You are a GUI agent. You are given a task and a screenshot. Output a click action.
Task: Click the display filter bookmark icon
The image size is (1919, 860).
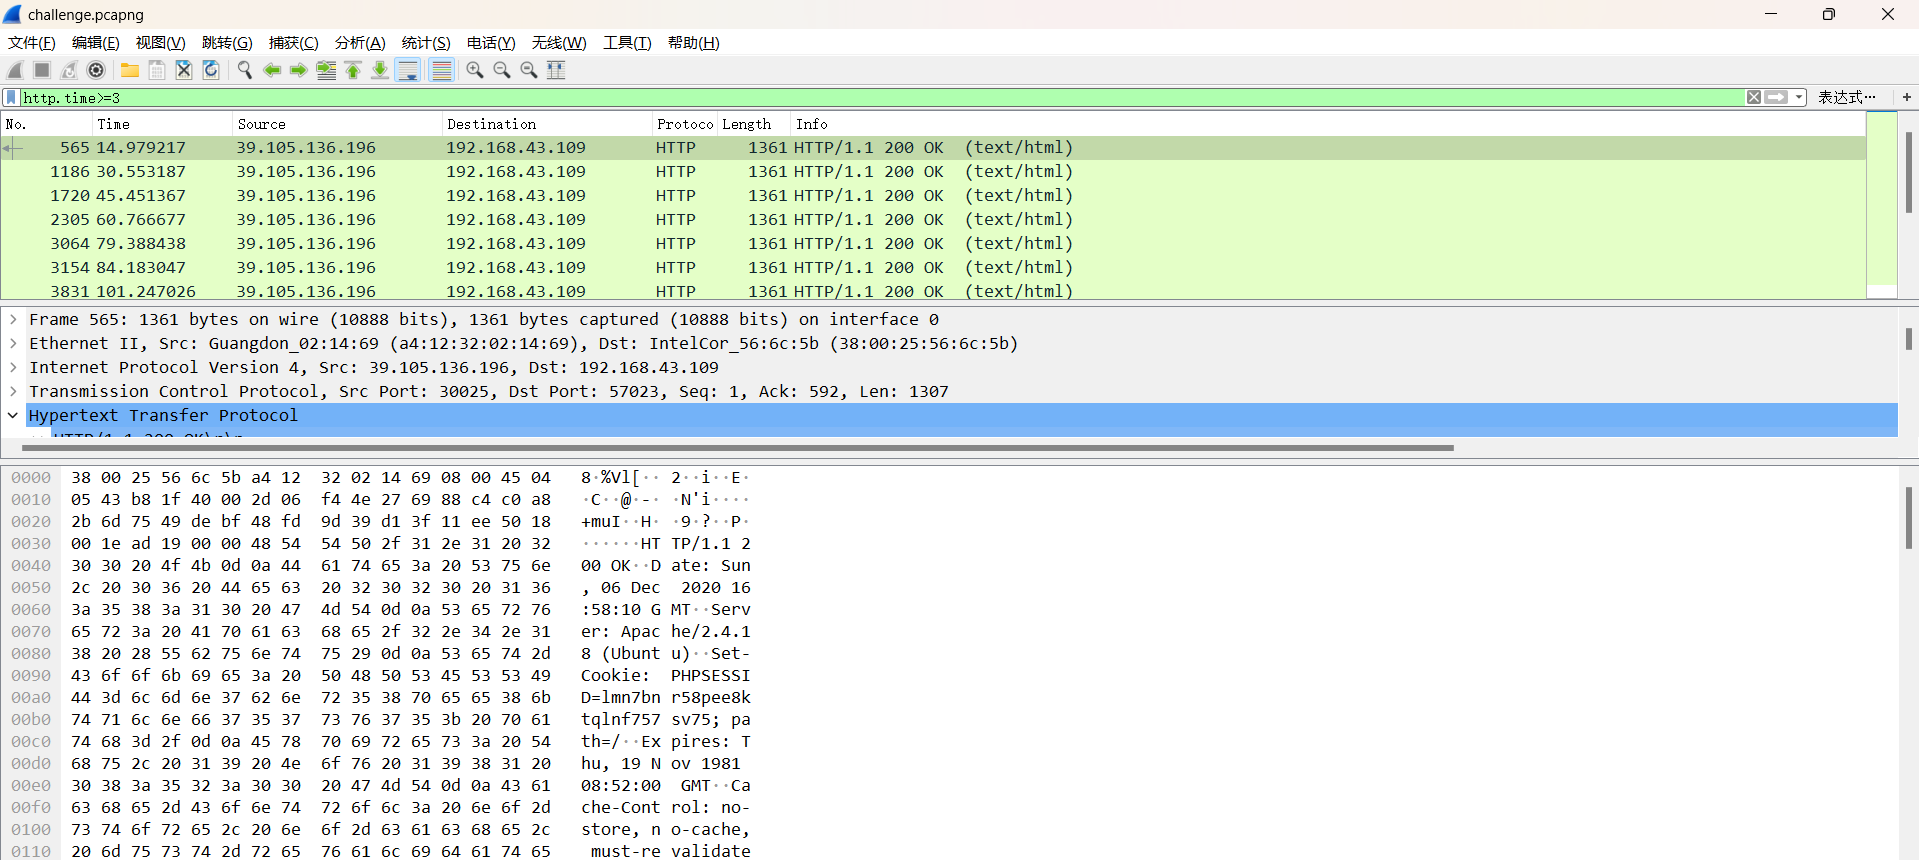(x=11, y=97)
